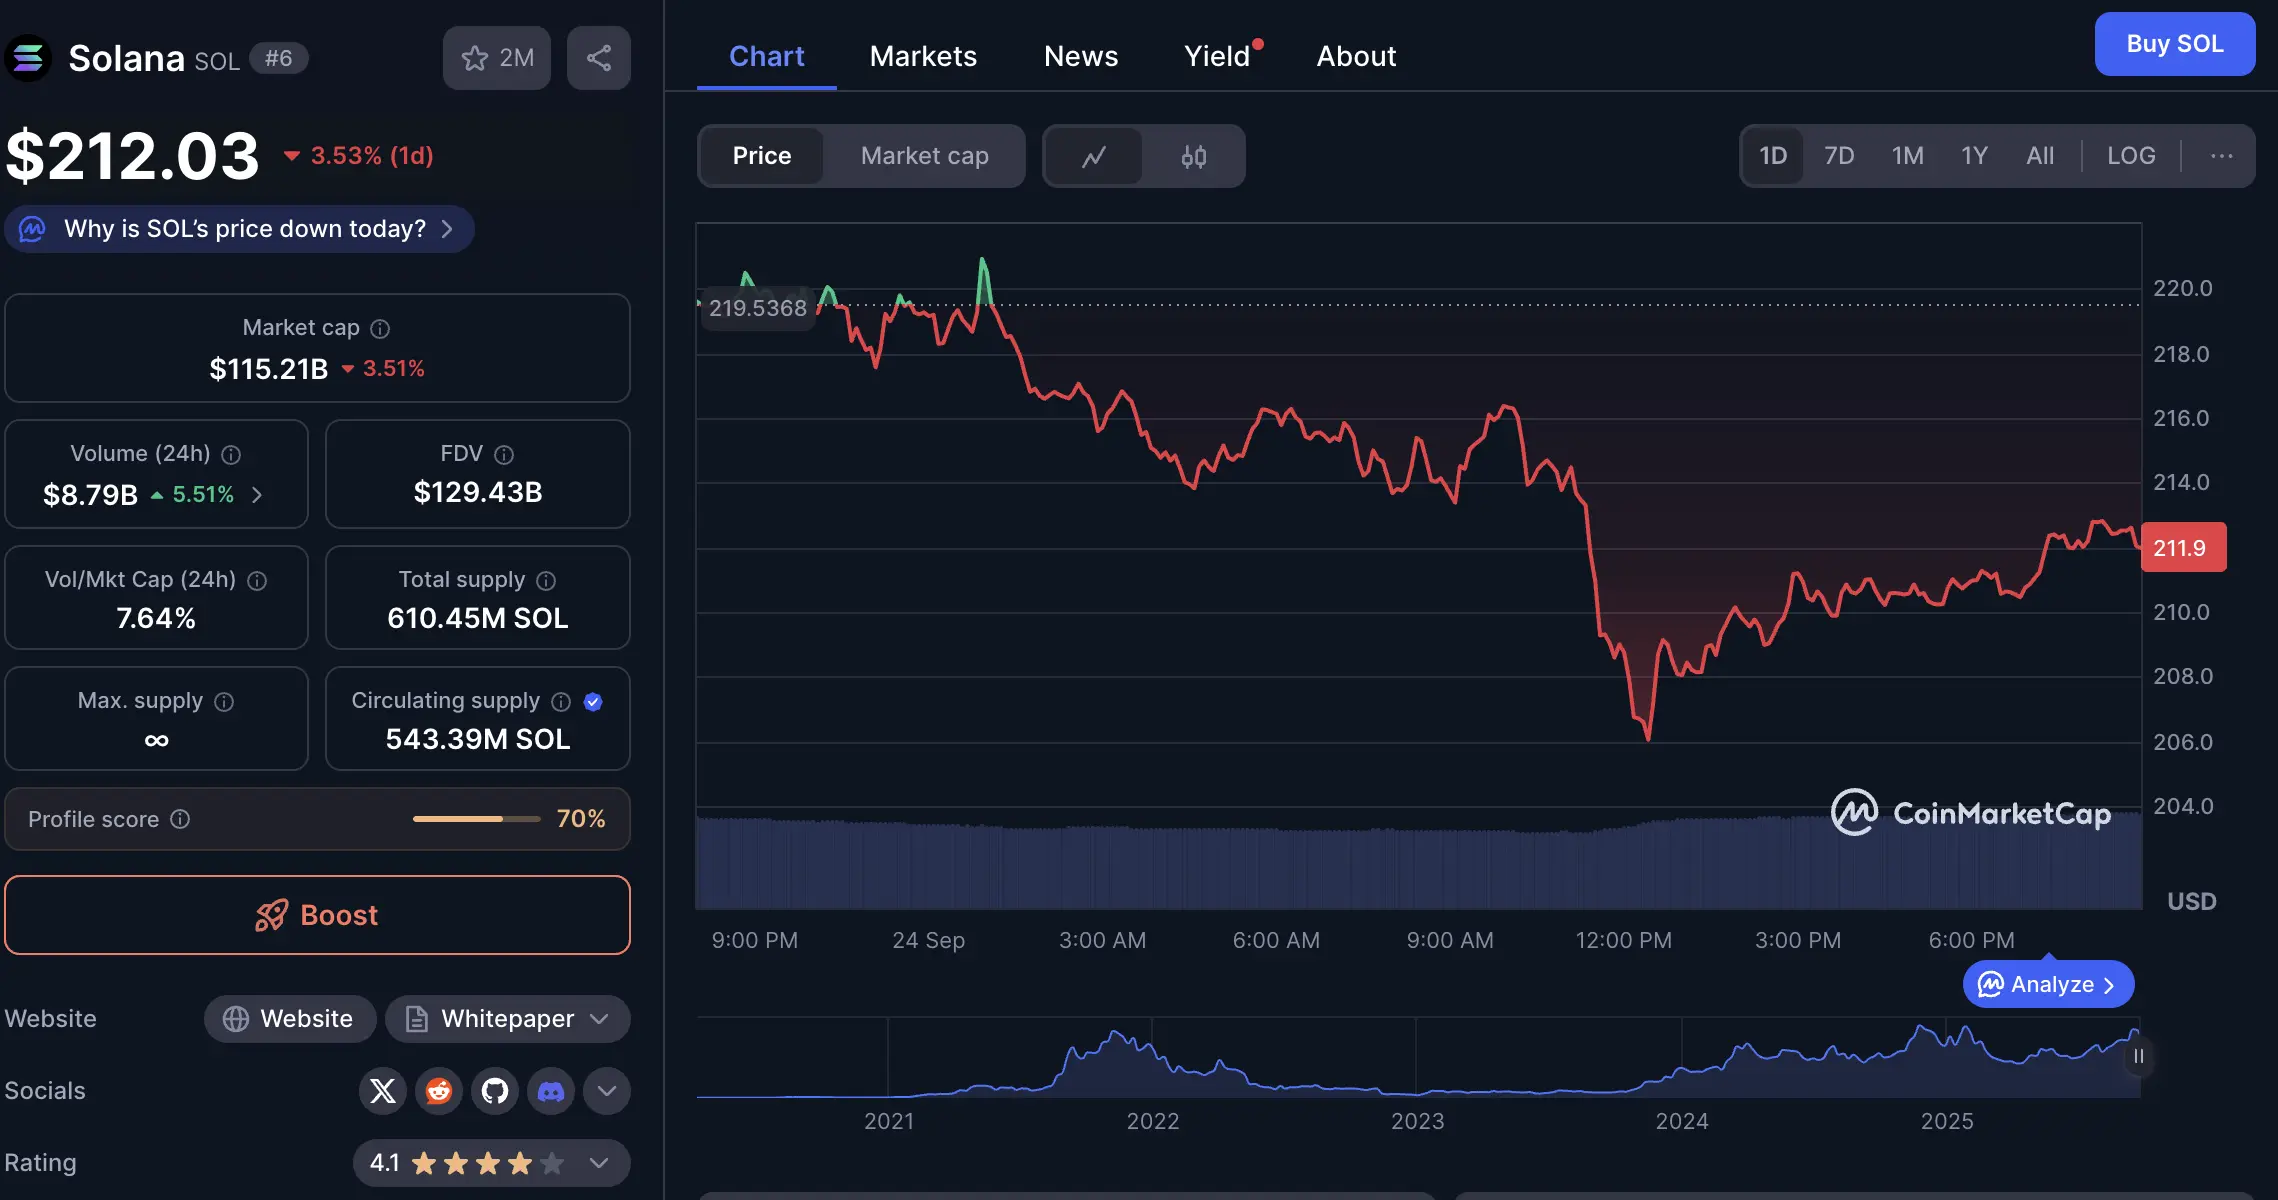Click the #6 rank badge
The image size is (2278, 1200).
tap(279, 58)
